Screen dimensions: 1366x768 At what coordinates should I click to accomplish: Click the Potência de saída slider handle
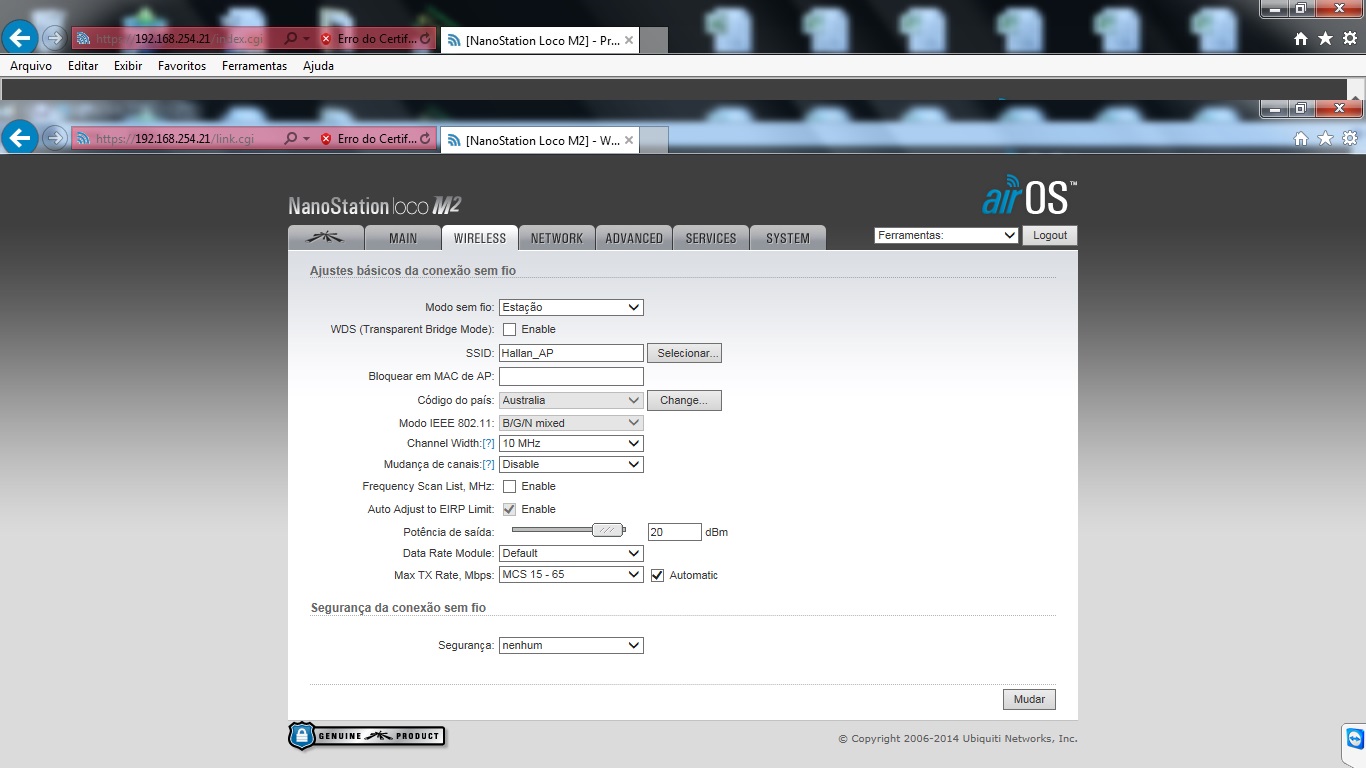click(x=607, y=530)
